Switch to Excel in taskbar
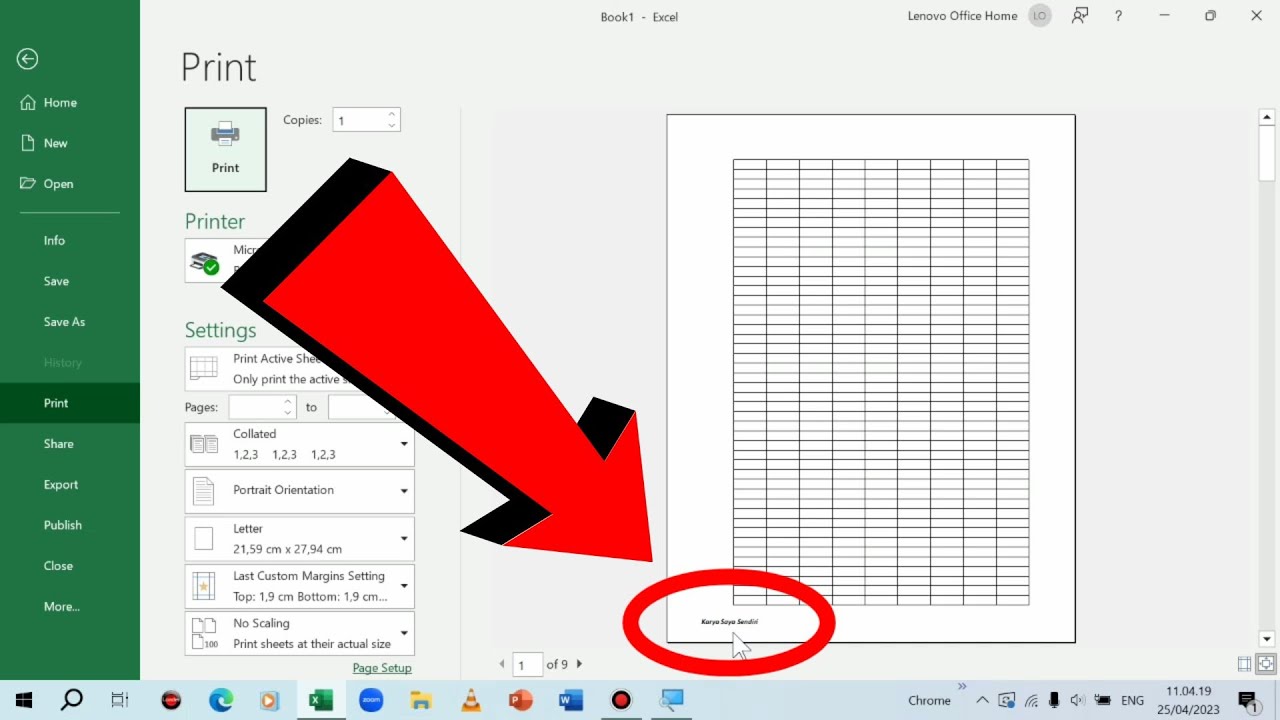Image resolution: width=1280 pixels, height=720 pixels. click(x=321, y=700)
